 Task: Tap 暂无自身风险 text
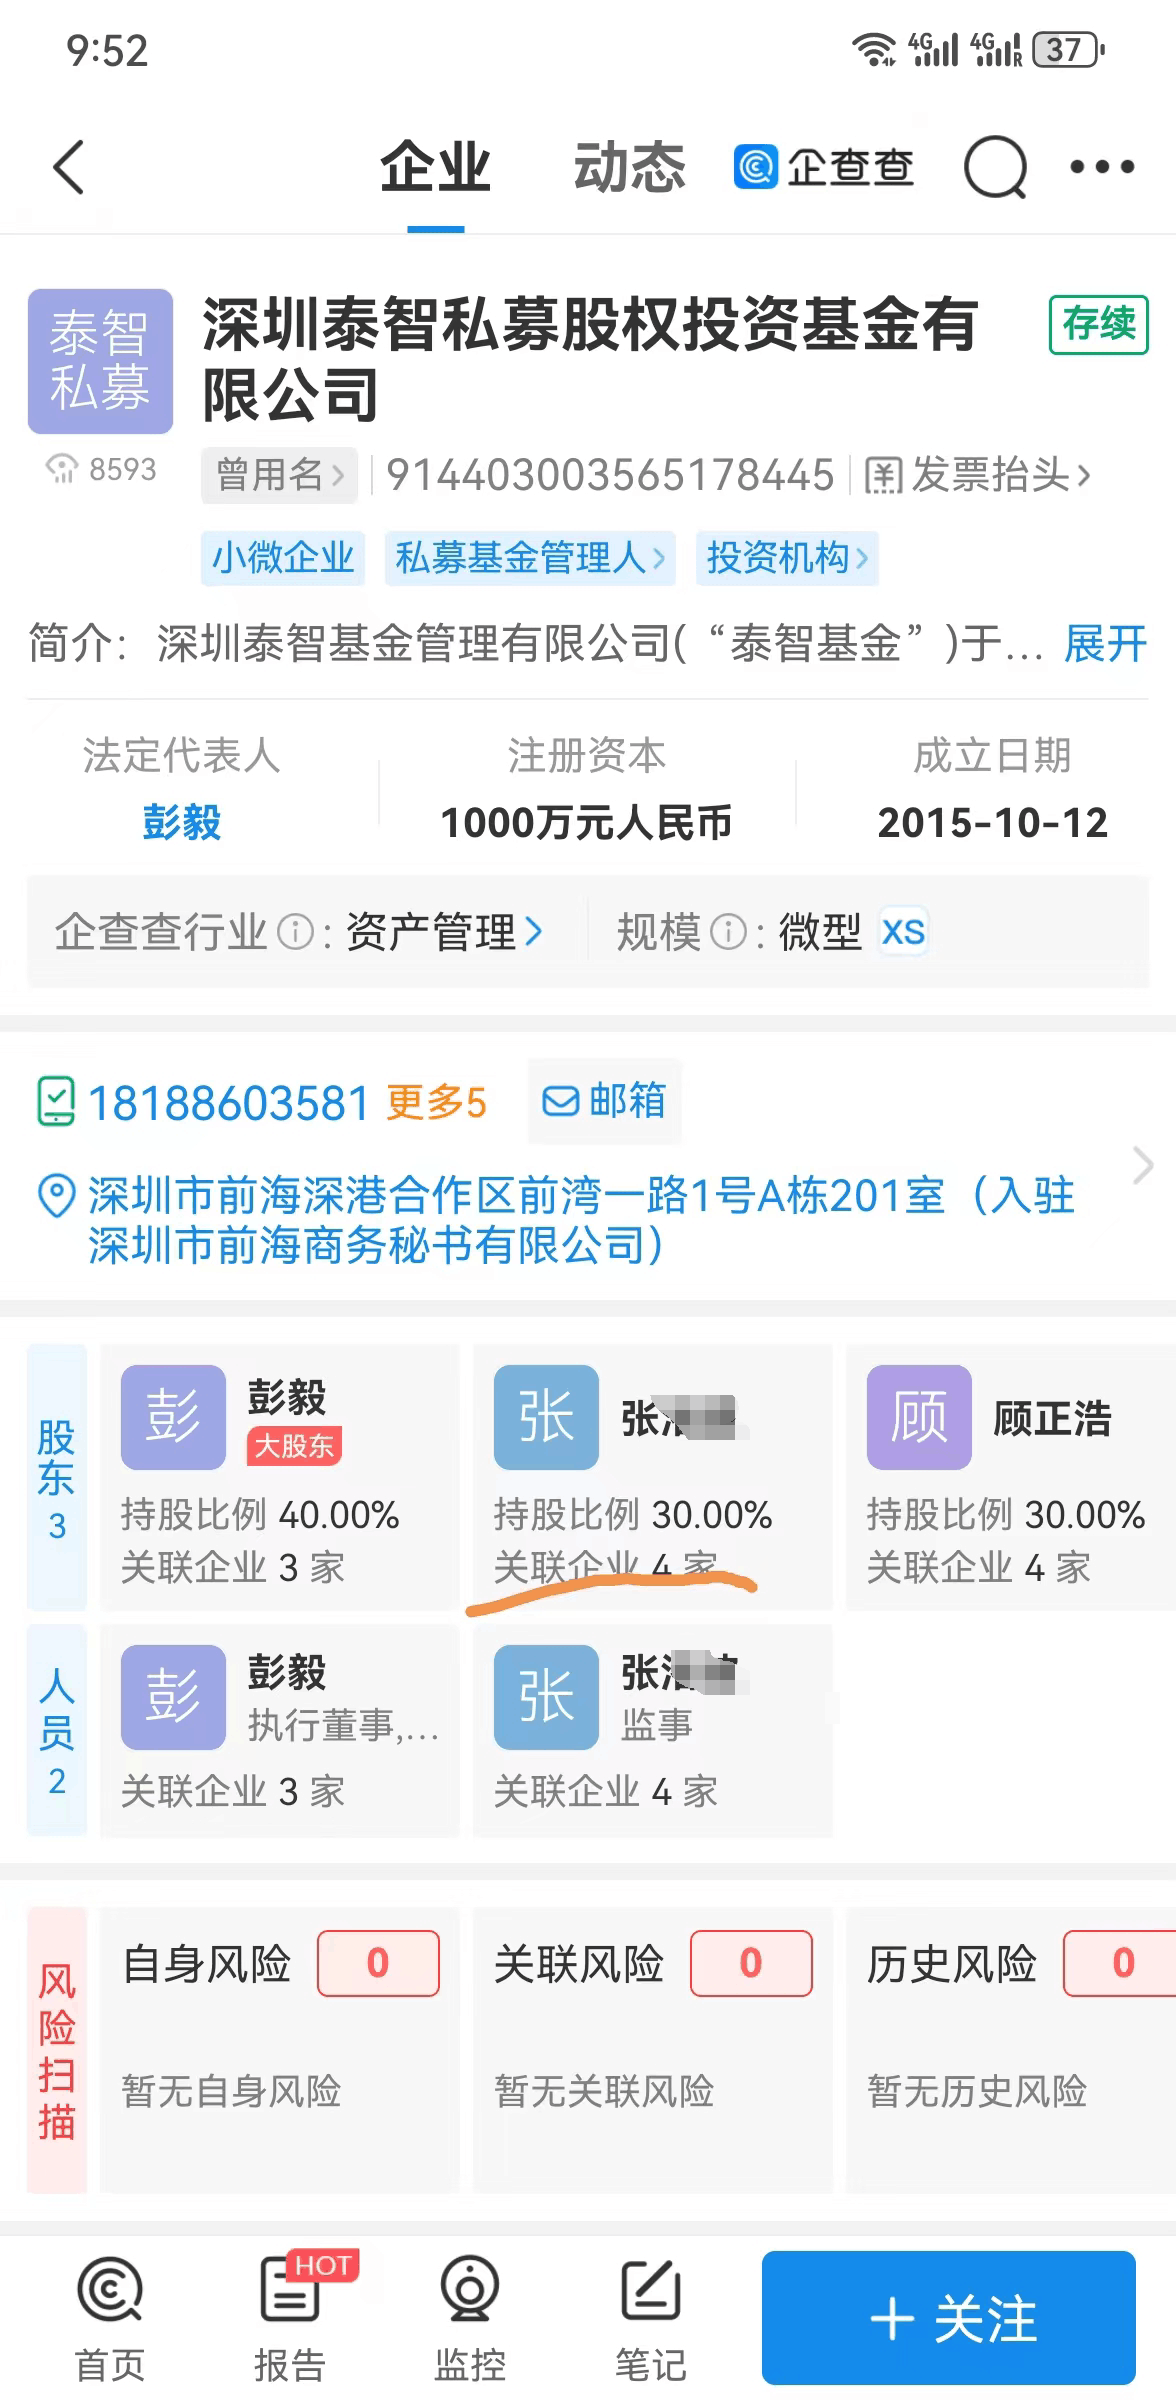click(x=231, y=2092)
